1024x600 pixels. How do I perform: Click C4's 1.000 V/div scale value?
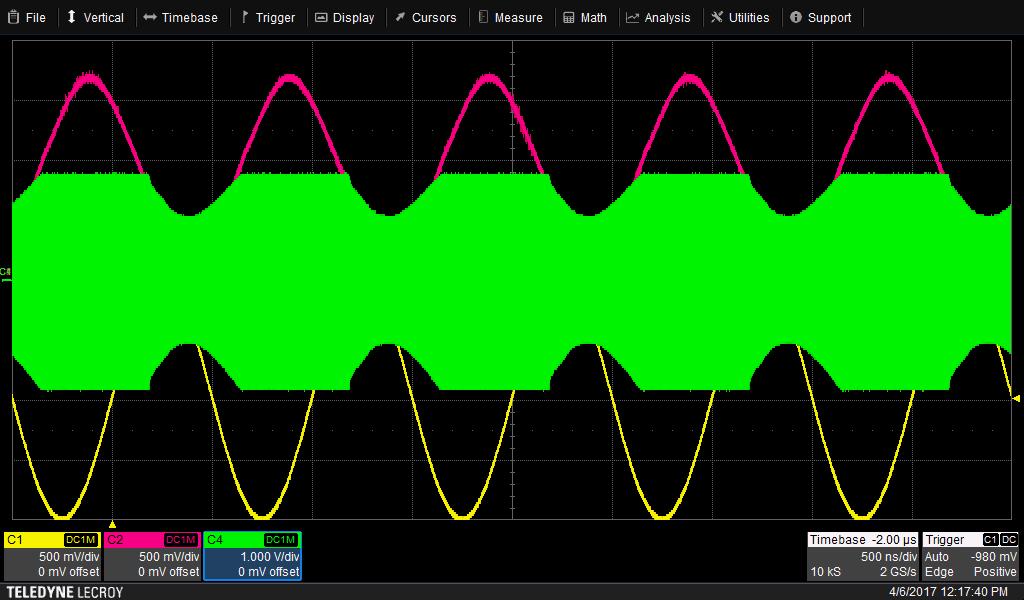[x=270, y=557]
